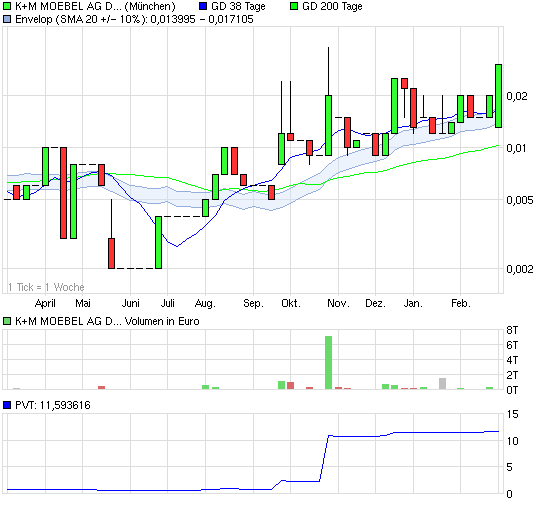
Task: Click the 'Juli' month axis label
Action: pyautogui.click(x=168, y=303)
